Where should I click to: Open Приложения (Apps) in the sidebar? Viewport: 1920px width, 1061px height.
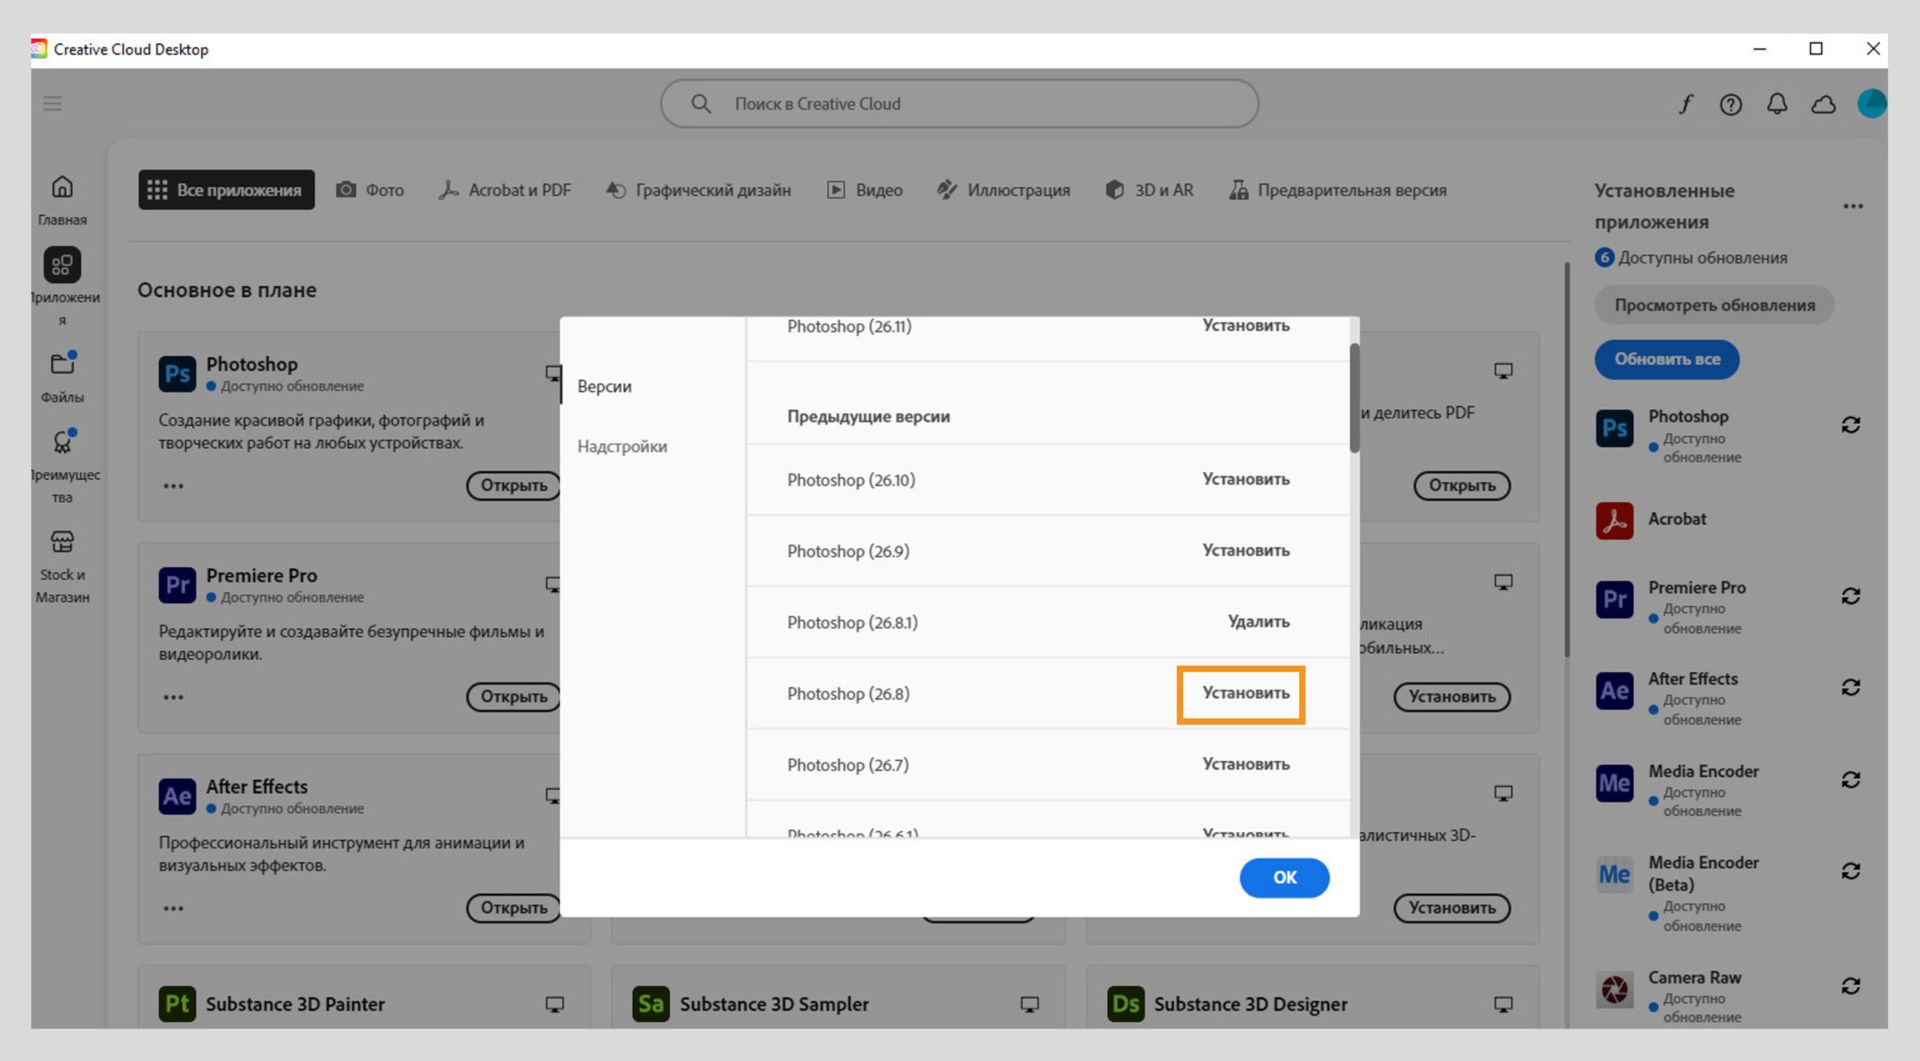[x=62, y=288]
